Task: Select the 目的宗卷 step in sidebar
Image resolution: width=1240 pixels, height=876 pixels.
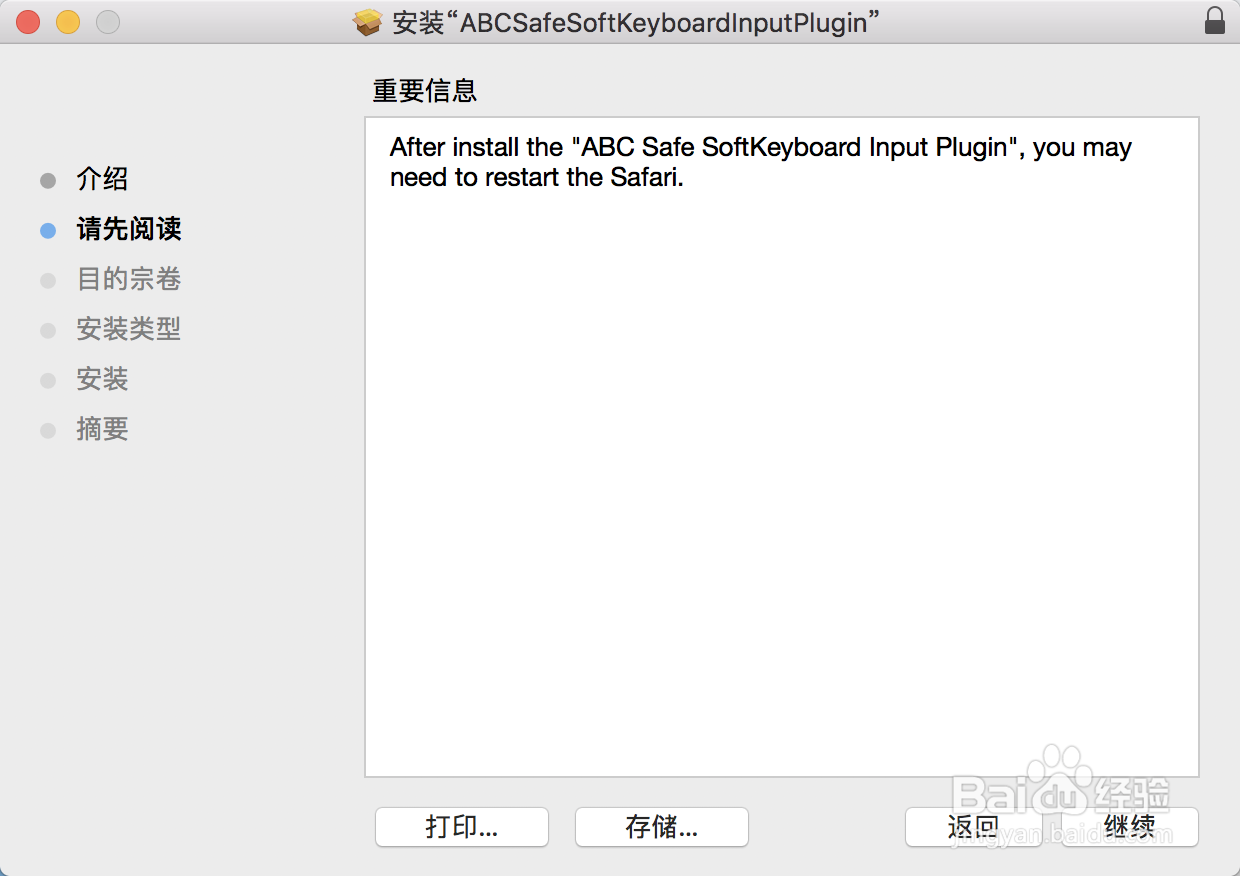Action: (x=129, y=280)
